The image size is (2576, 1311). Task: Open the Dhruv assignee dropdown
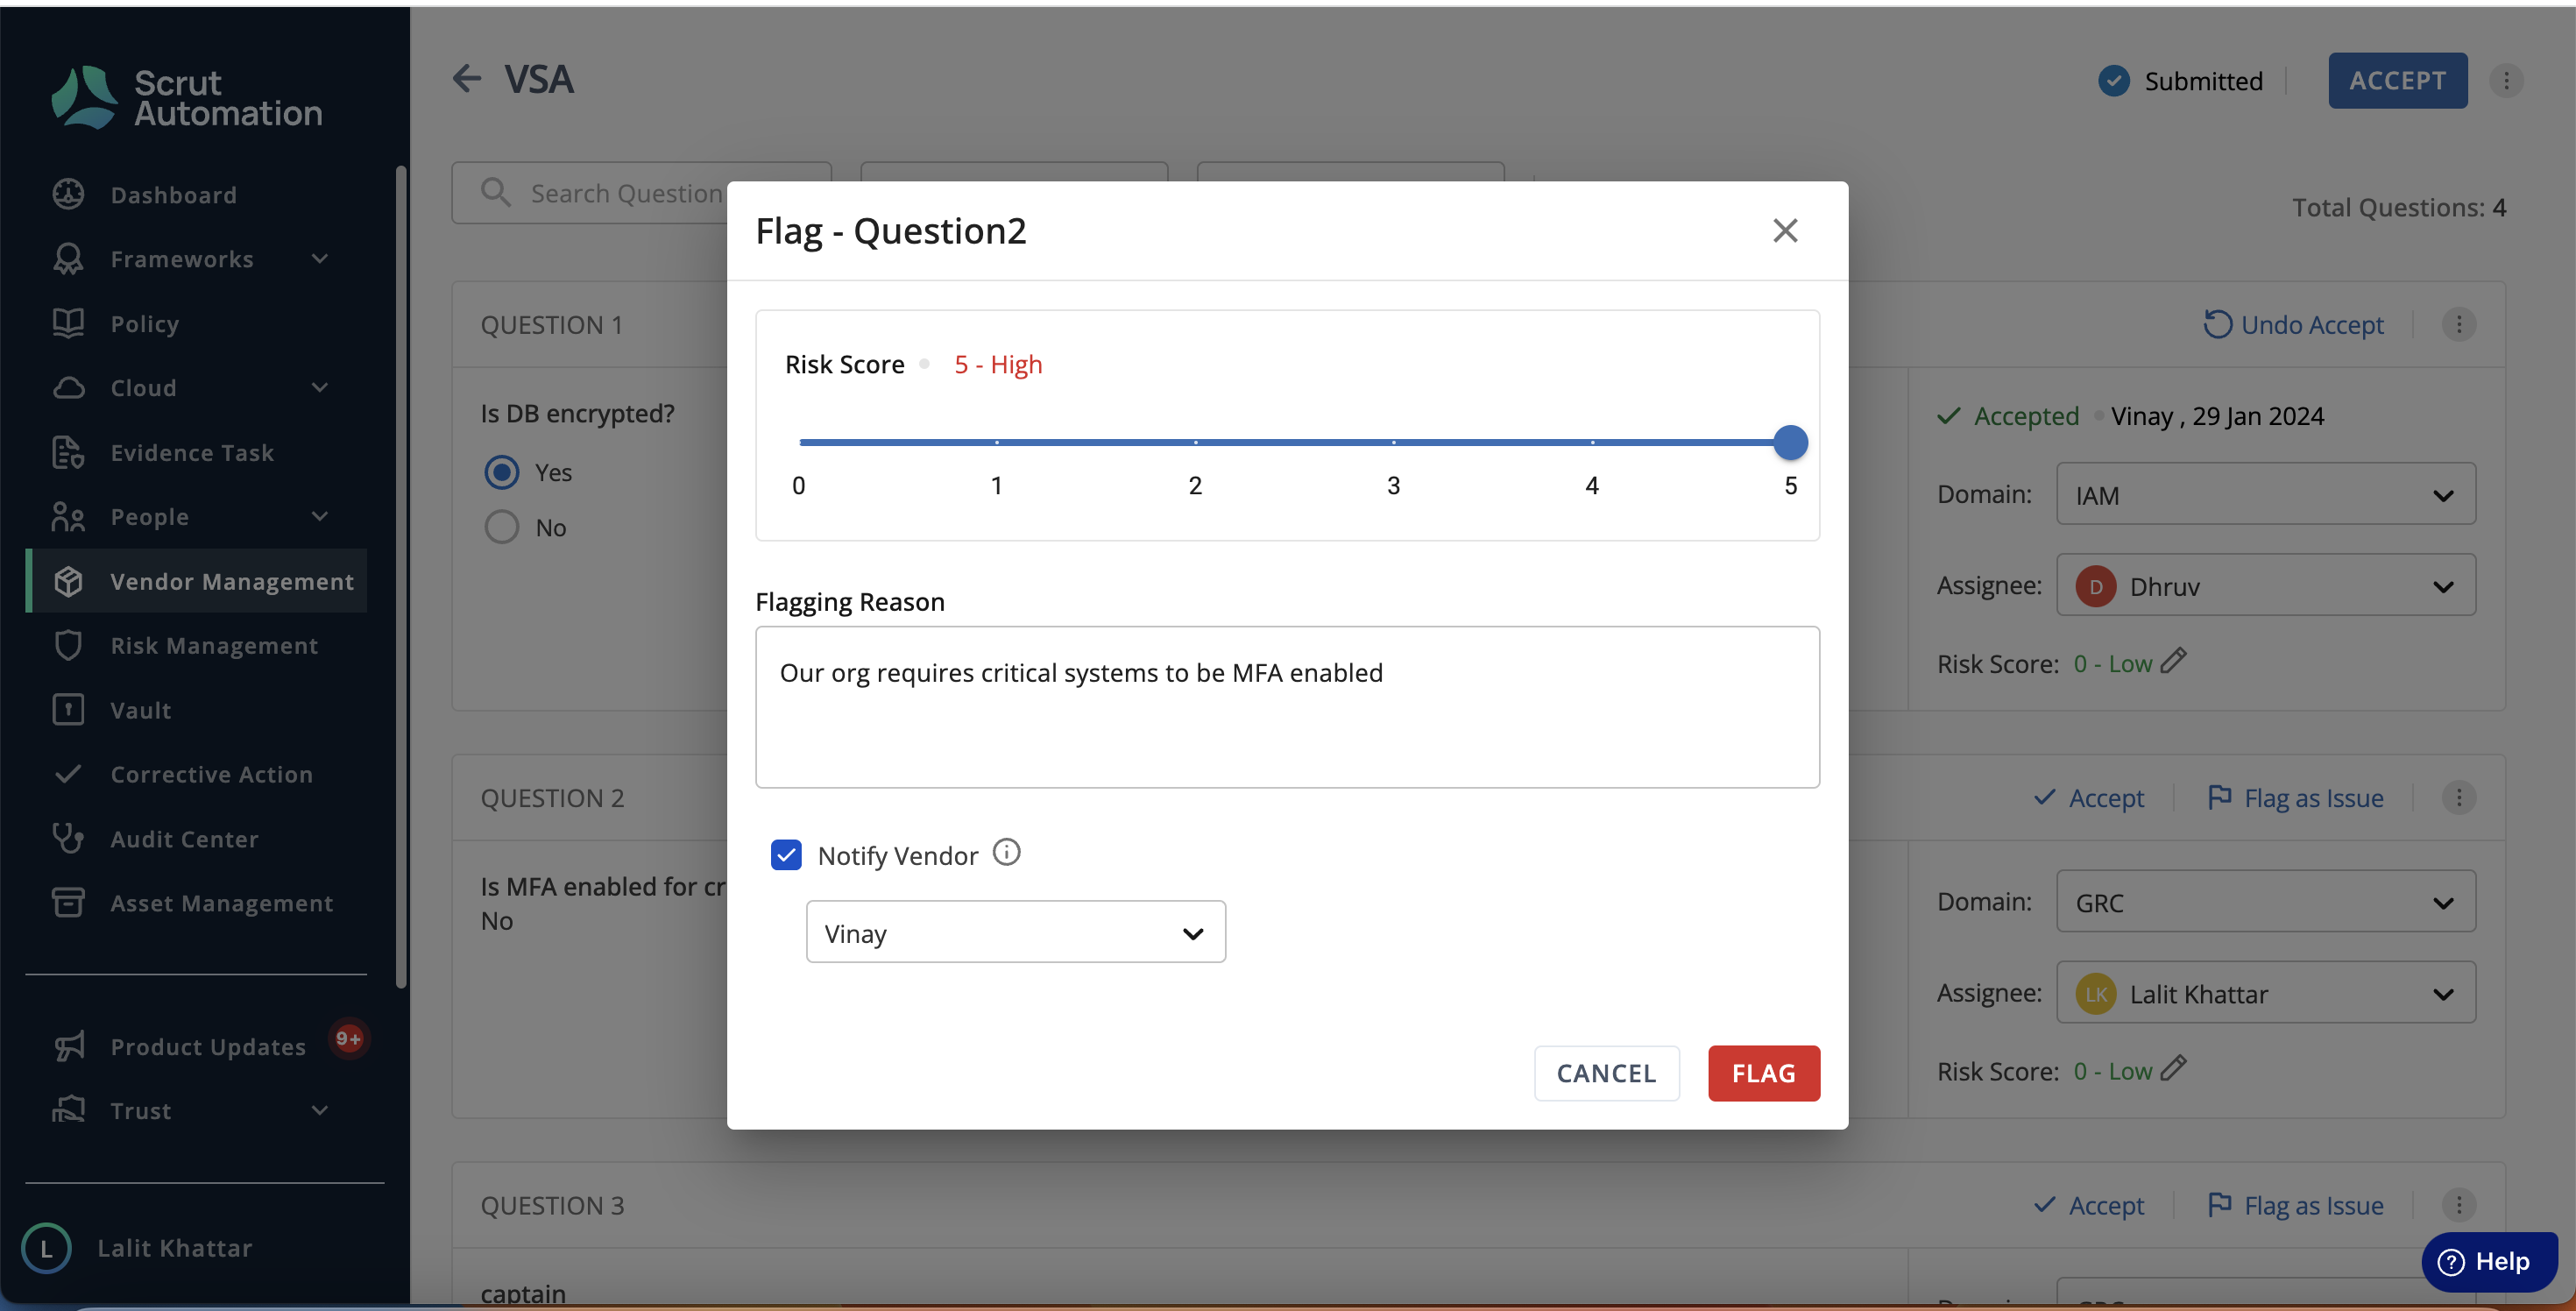(x=2266, y=585)
